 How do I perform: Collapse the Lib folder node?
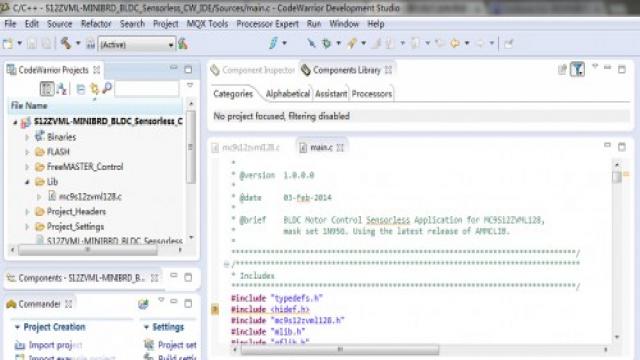pyautogui.click(x=27, y=182)
